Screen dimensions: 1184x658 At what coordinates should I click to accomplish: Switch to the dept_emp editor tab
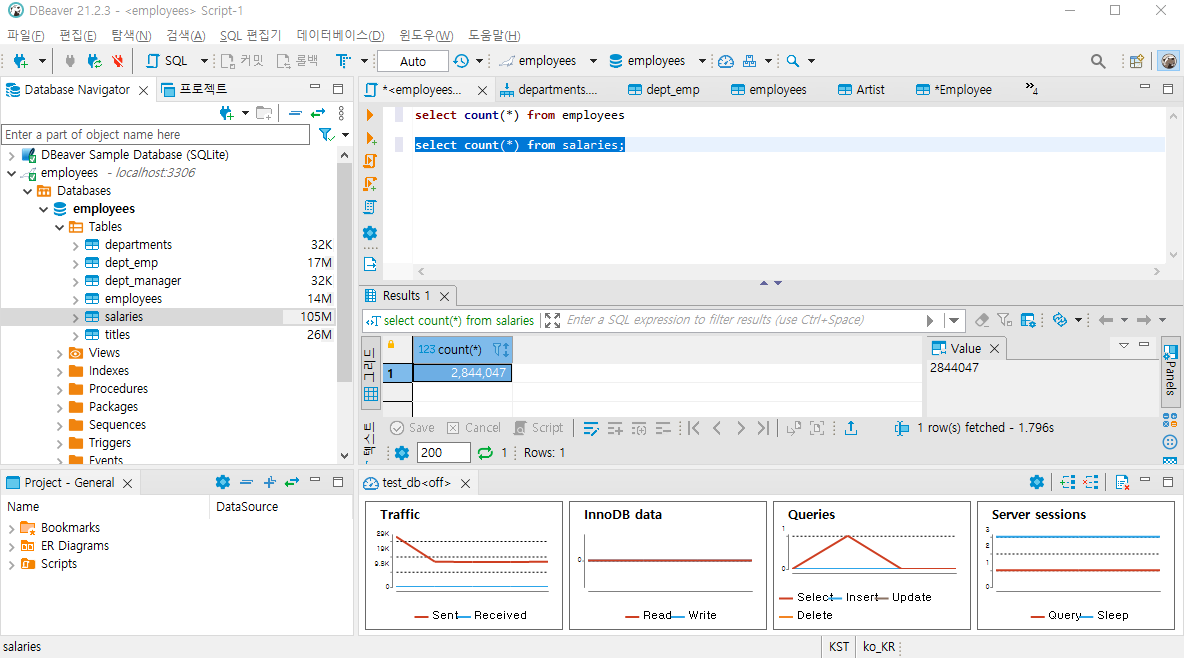pyautogui.click(x=663, y=89)
